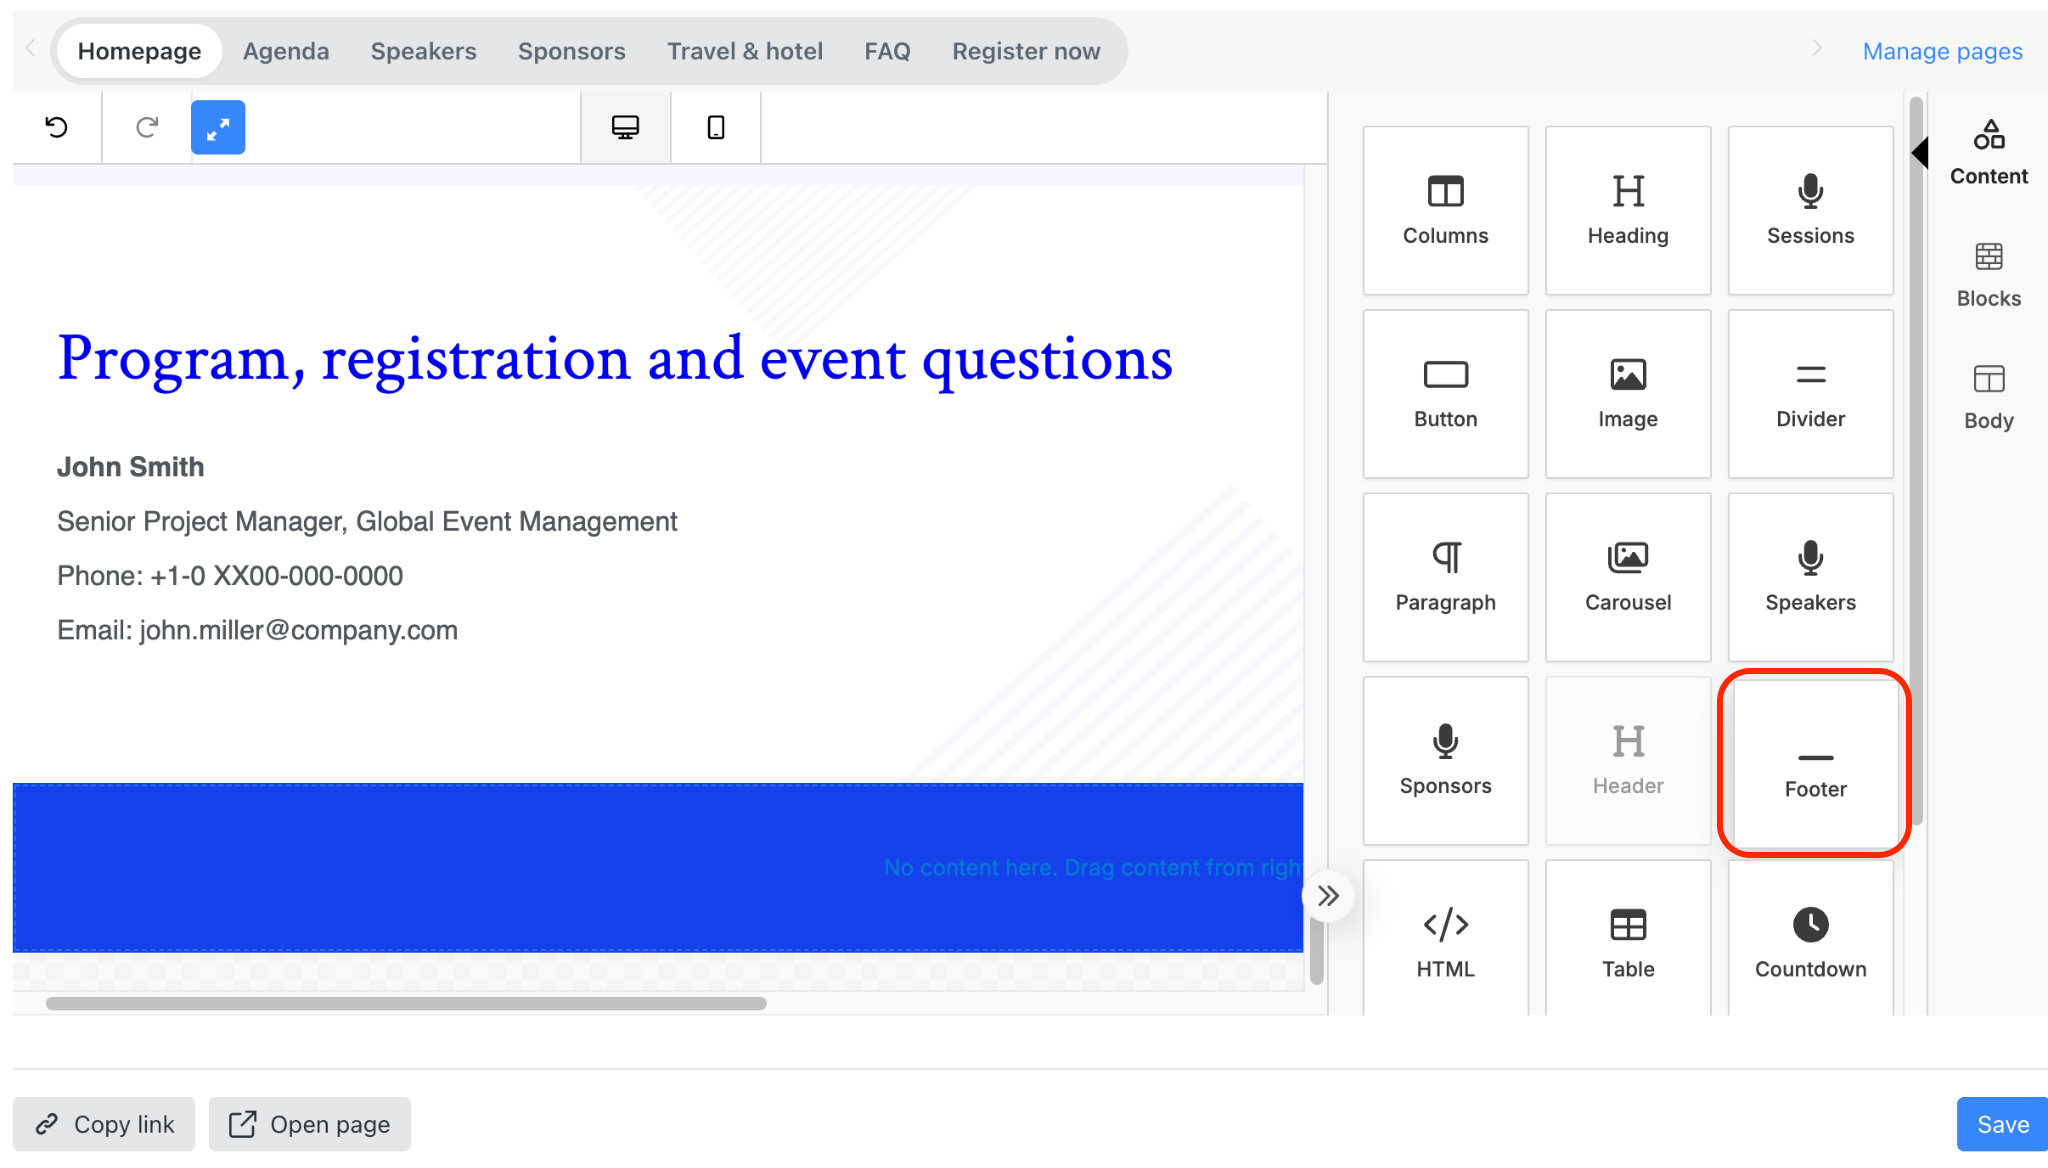Choose the HTML code element
Image resolution: width=2048 pixels, height=1168 pixels.
(x=1445, y=938)
